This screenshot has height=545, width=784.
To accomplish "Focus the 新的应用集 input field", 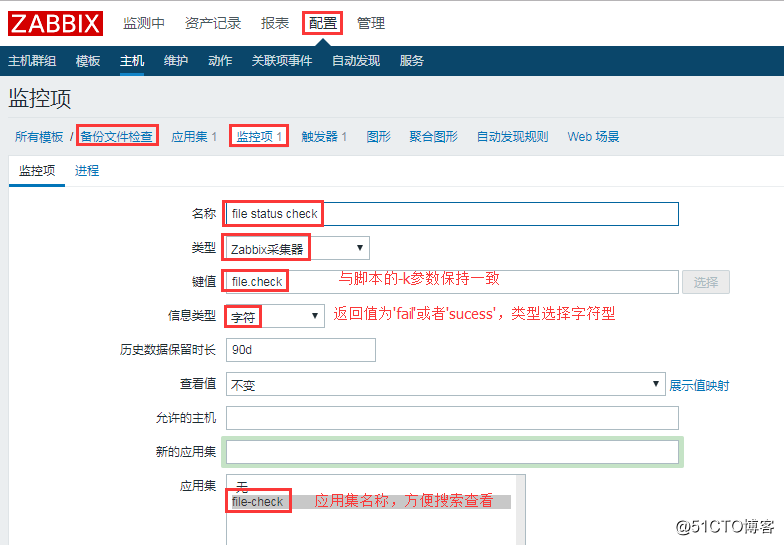I will [x=452, y=452].
